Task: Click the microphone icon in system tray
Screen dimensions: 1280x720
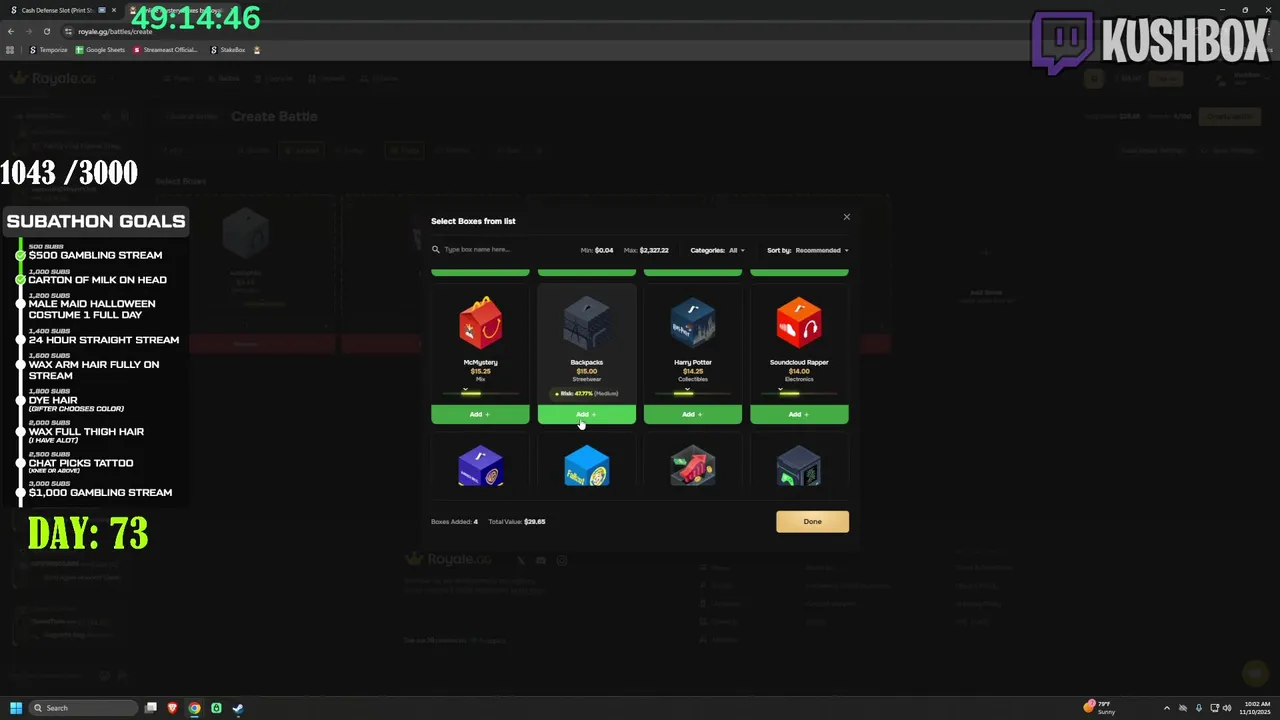Action: (x=1199, y=708)
